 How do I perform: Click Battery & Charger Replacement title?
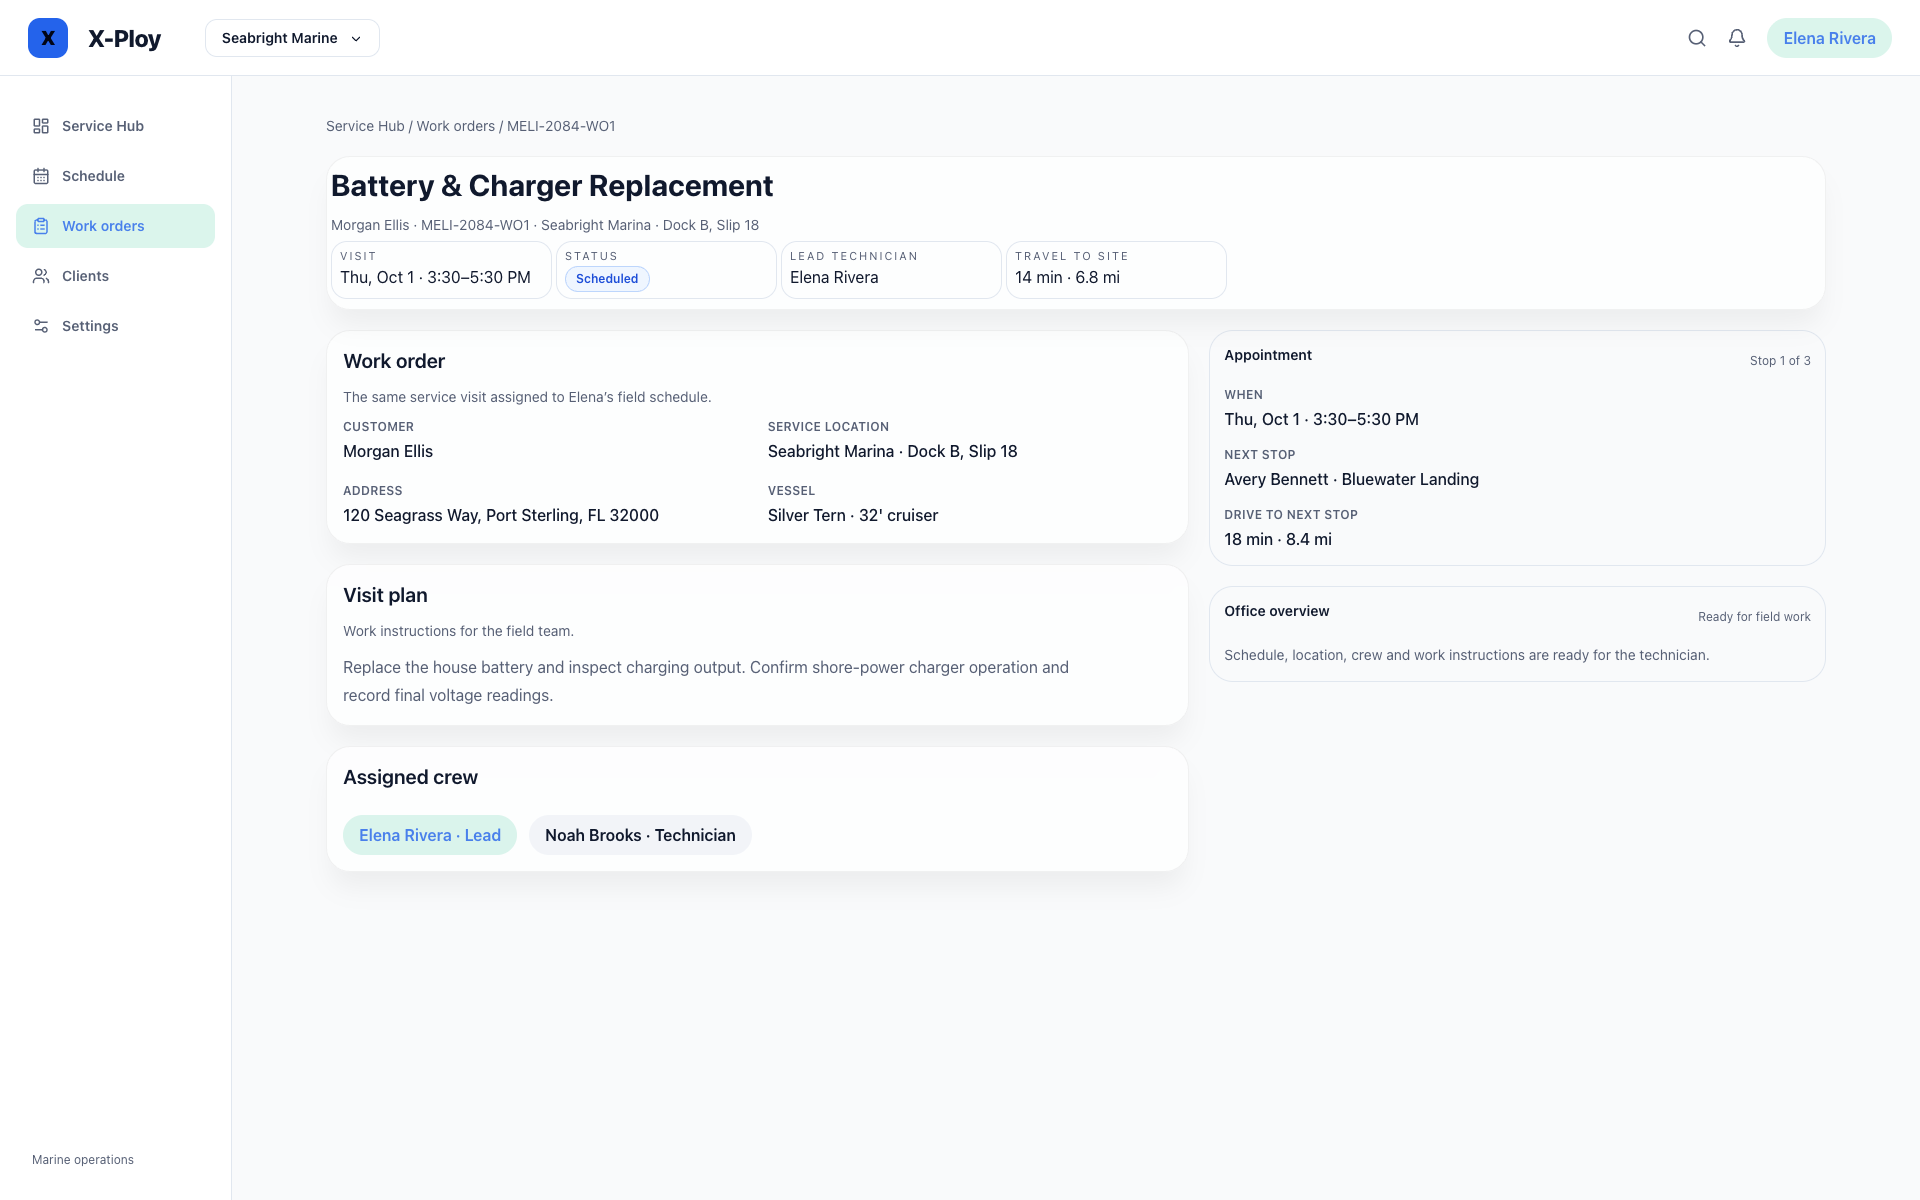pyautogui.click(x=552, y=186)
